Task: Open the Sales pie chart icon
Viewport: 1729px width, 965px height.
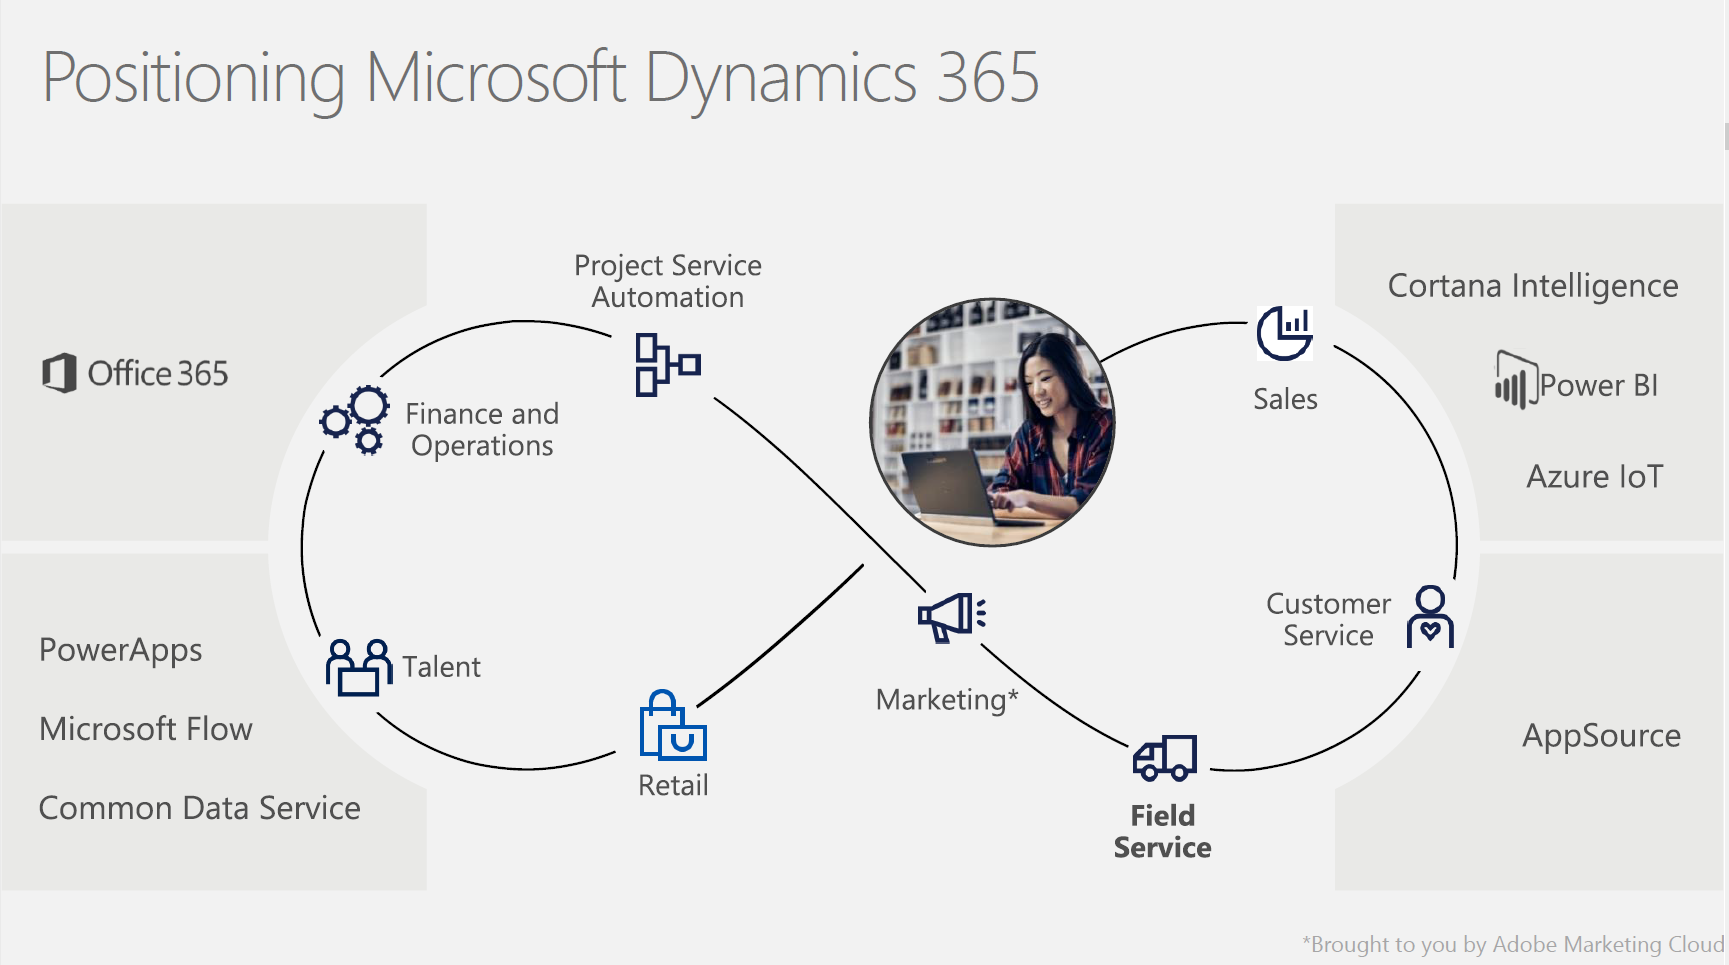Action: pyautogui.click(x=1285, y=333)
